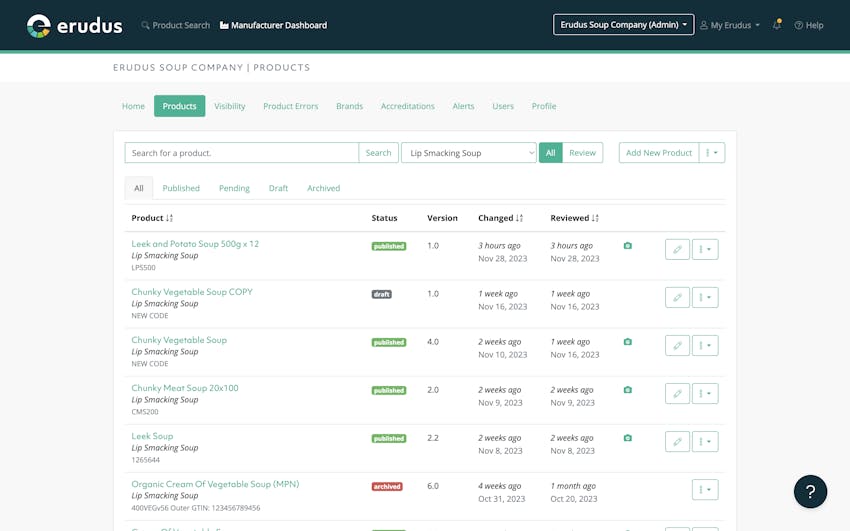Open the Profile tab
Screen dimensions: 850x531
point(544,106)
